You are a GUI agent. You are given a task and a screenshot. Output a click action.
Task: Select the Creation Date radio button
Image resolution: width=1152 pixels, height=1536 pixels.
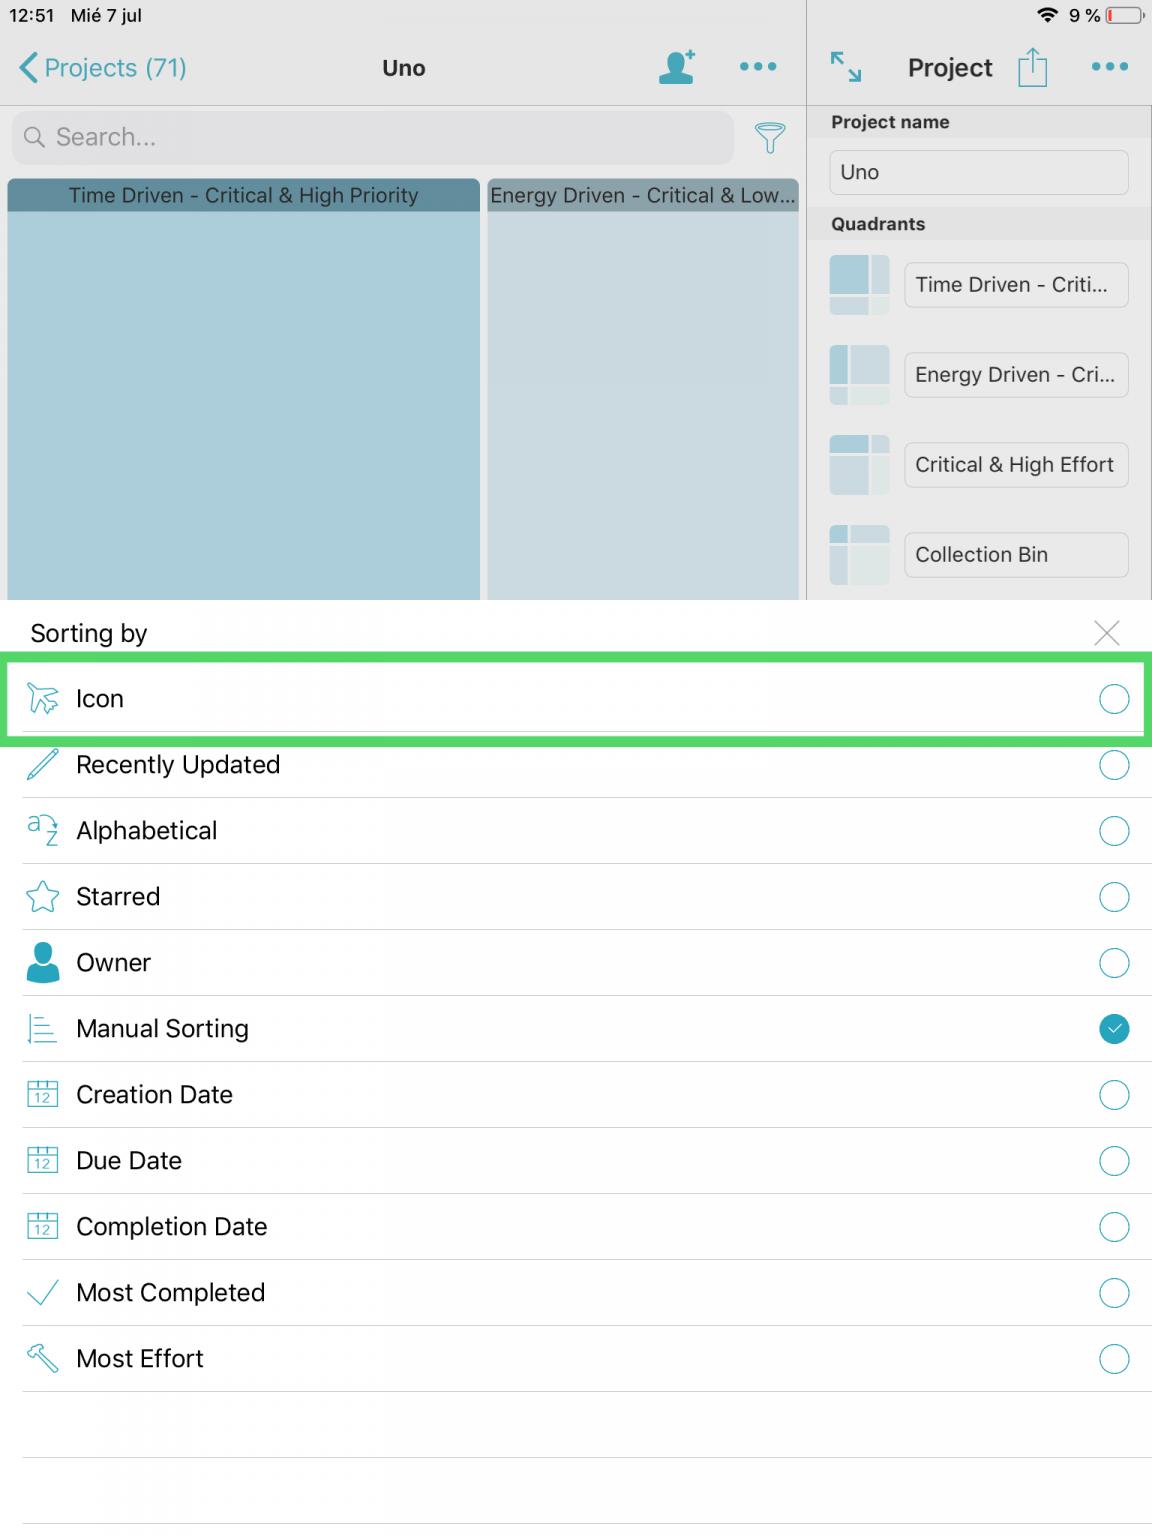point(1114,1094)
